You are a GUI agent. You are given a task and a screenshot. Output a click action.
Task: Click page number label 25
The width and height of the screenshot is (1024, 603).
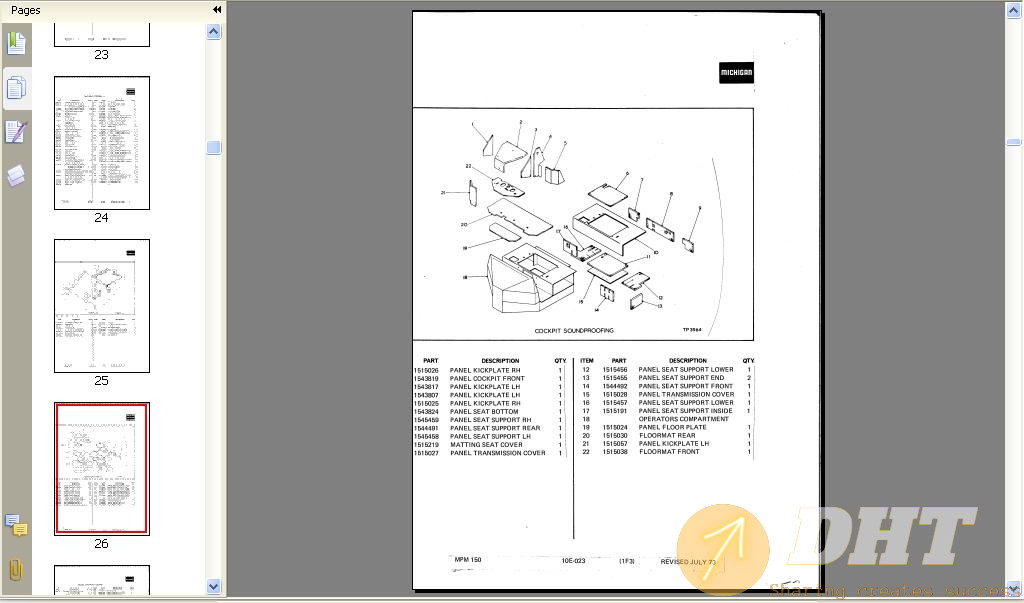pyautogui.click(x=101, y=380)
